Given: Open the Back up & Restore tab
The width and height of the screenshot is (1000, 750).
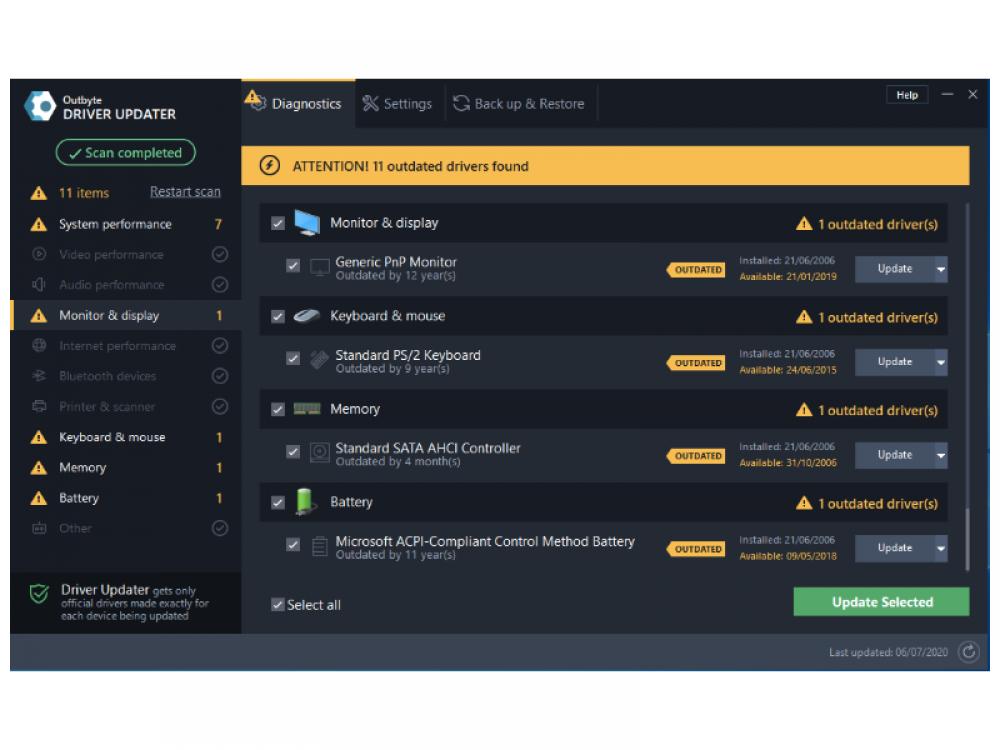Looking at the screenshot, I should pos(518,104).
